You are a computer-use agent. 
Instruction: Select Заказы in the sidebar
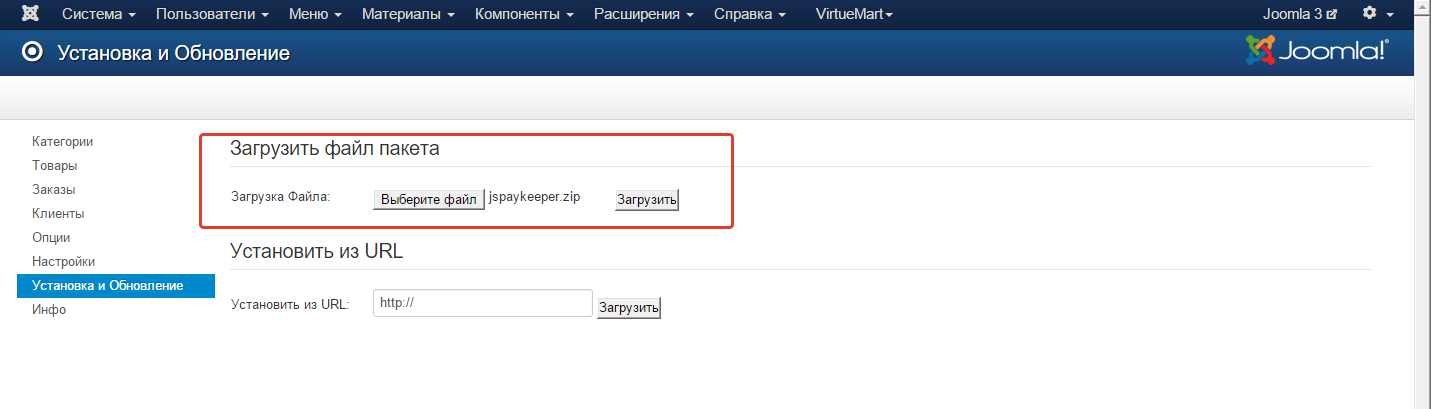[54, 190]
